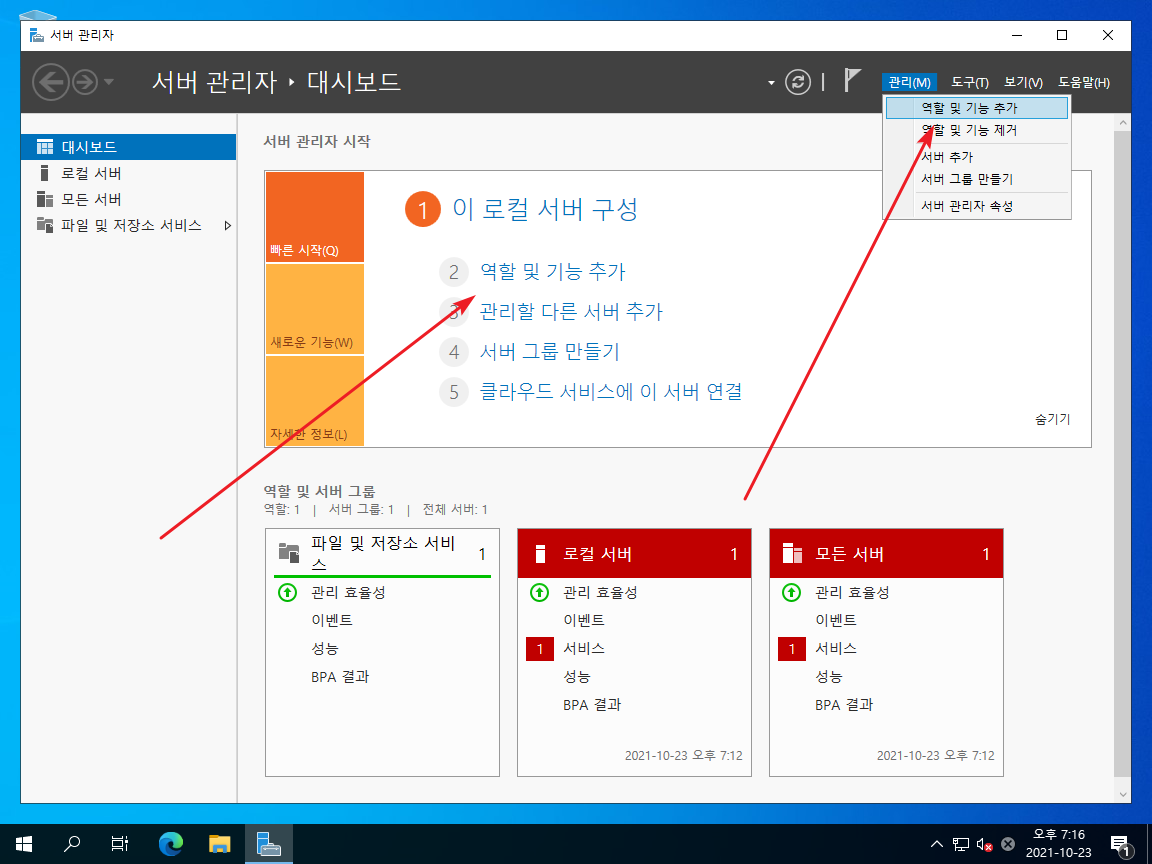Open Task View on the taskbar

[x=120, y=843]
